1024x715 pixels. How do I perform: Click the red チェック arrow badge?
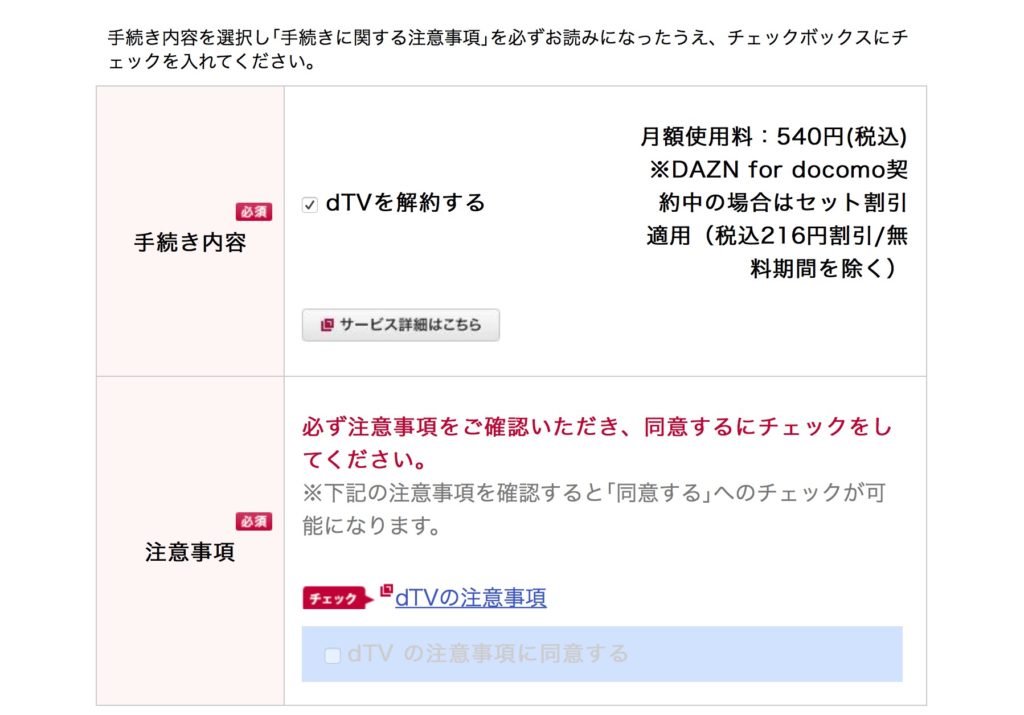[338, 598]
